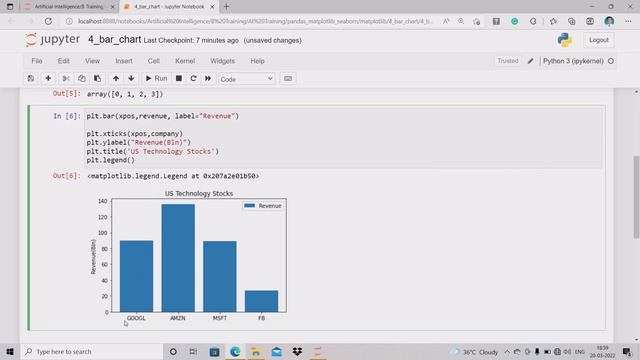Open the weather 36°C Cloudy widget
Image resolution: width=640 pixels, height=360 pixels.
pyautogui.click(x=475, y=352)
